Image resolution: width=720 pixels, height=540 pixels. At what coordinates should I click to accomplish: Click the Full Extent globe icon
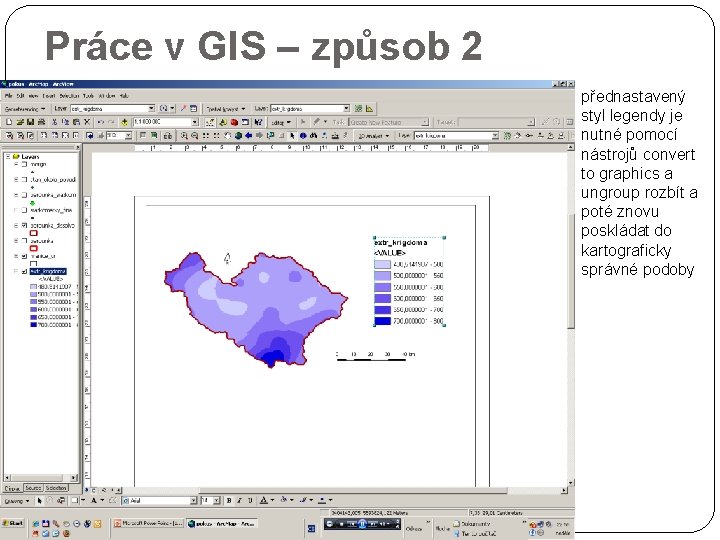[x=238, y=135]
